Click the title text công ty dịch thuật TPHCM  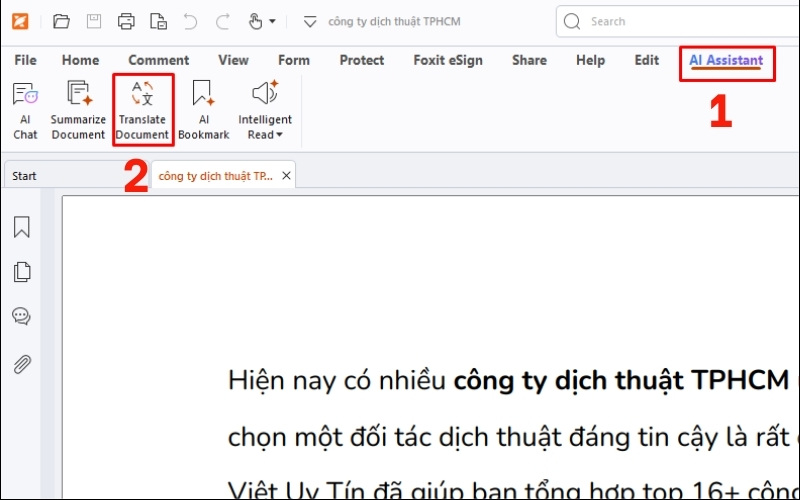click(x=394, y=21)
